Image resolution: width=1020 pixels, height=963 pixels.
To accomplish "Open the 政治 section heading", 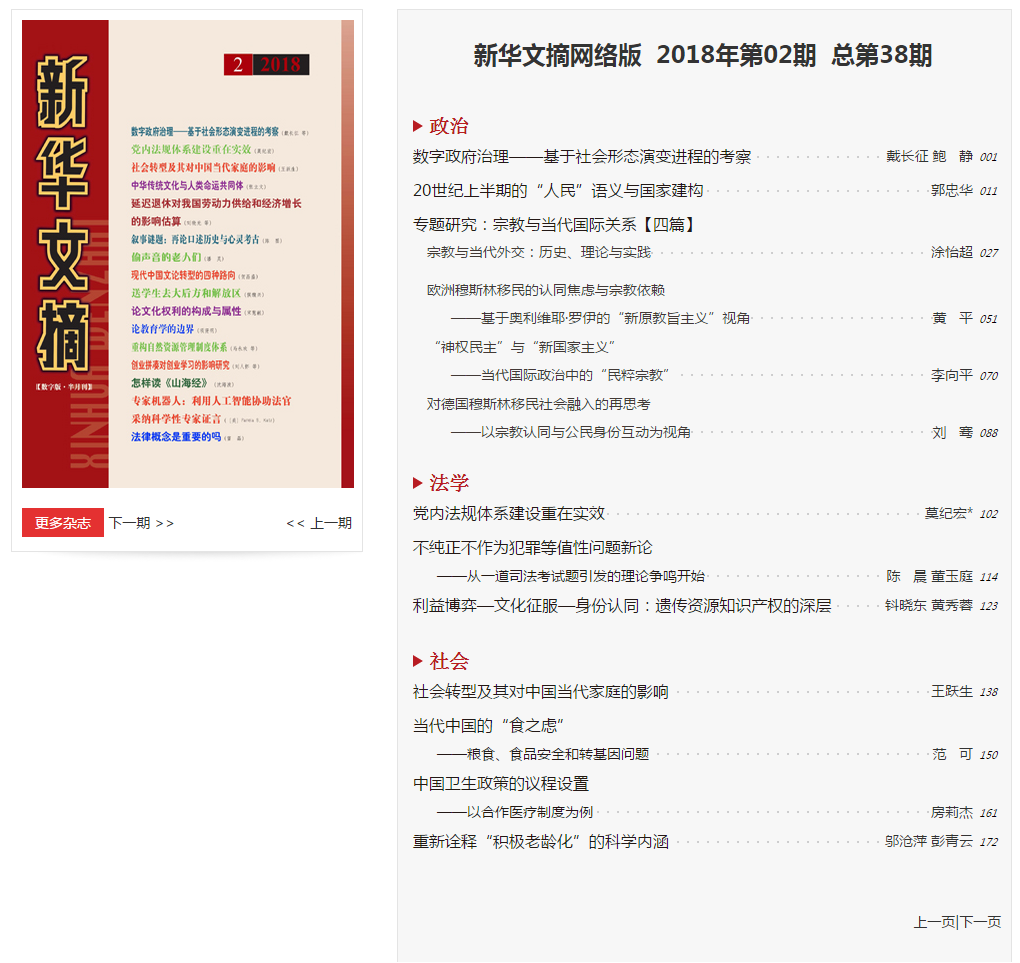I will (x=449, y=126).
